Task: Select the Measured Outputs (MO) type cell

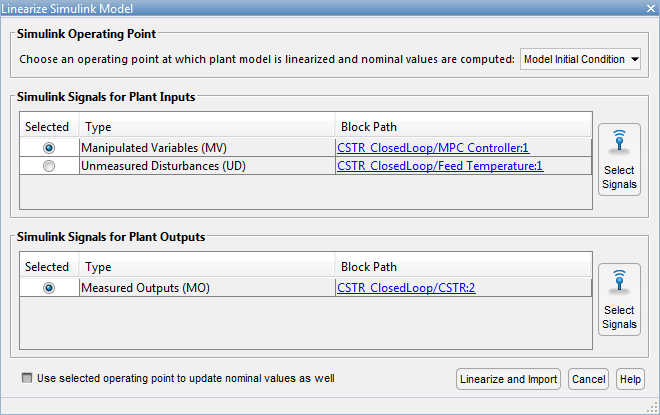Action: [207, 288]
